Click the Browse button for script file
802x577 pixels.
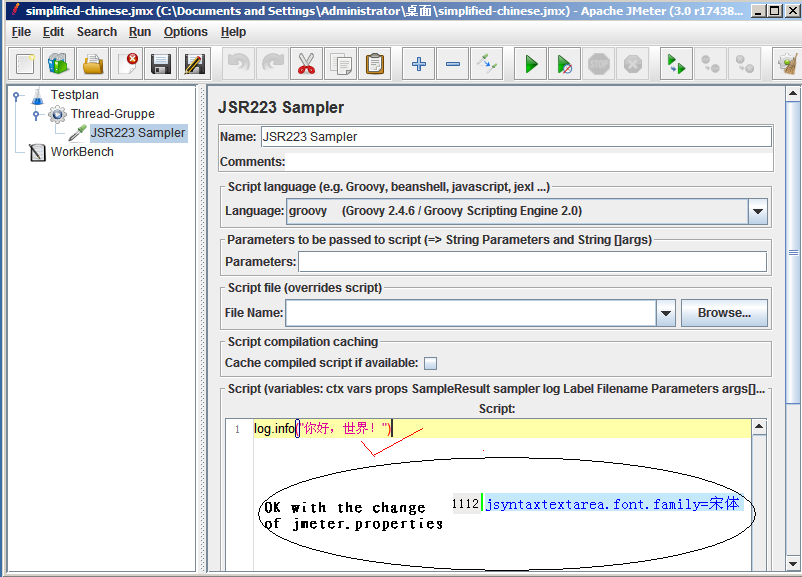(x=724, y=313)
